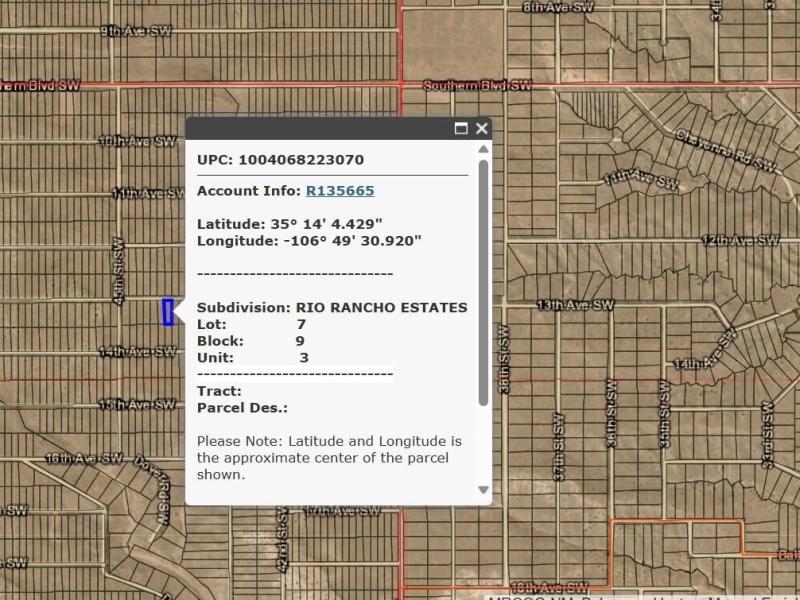Click the popup vertical scrollbar thumb
Viewport: 800px width, 600px height.
[483, 283]
